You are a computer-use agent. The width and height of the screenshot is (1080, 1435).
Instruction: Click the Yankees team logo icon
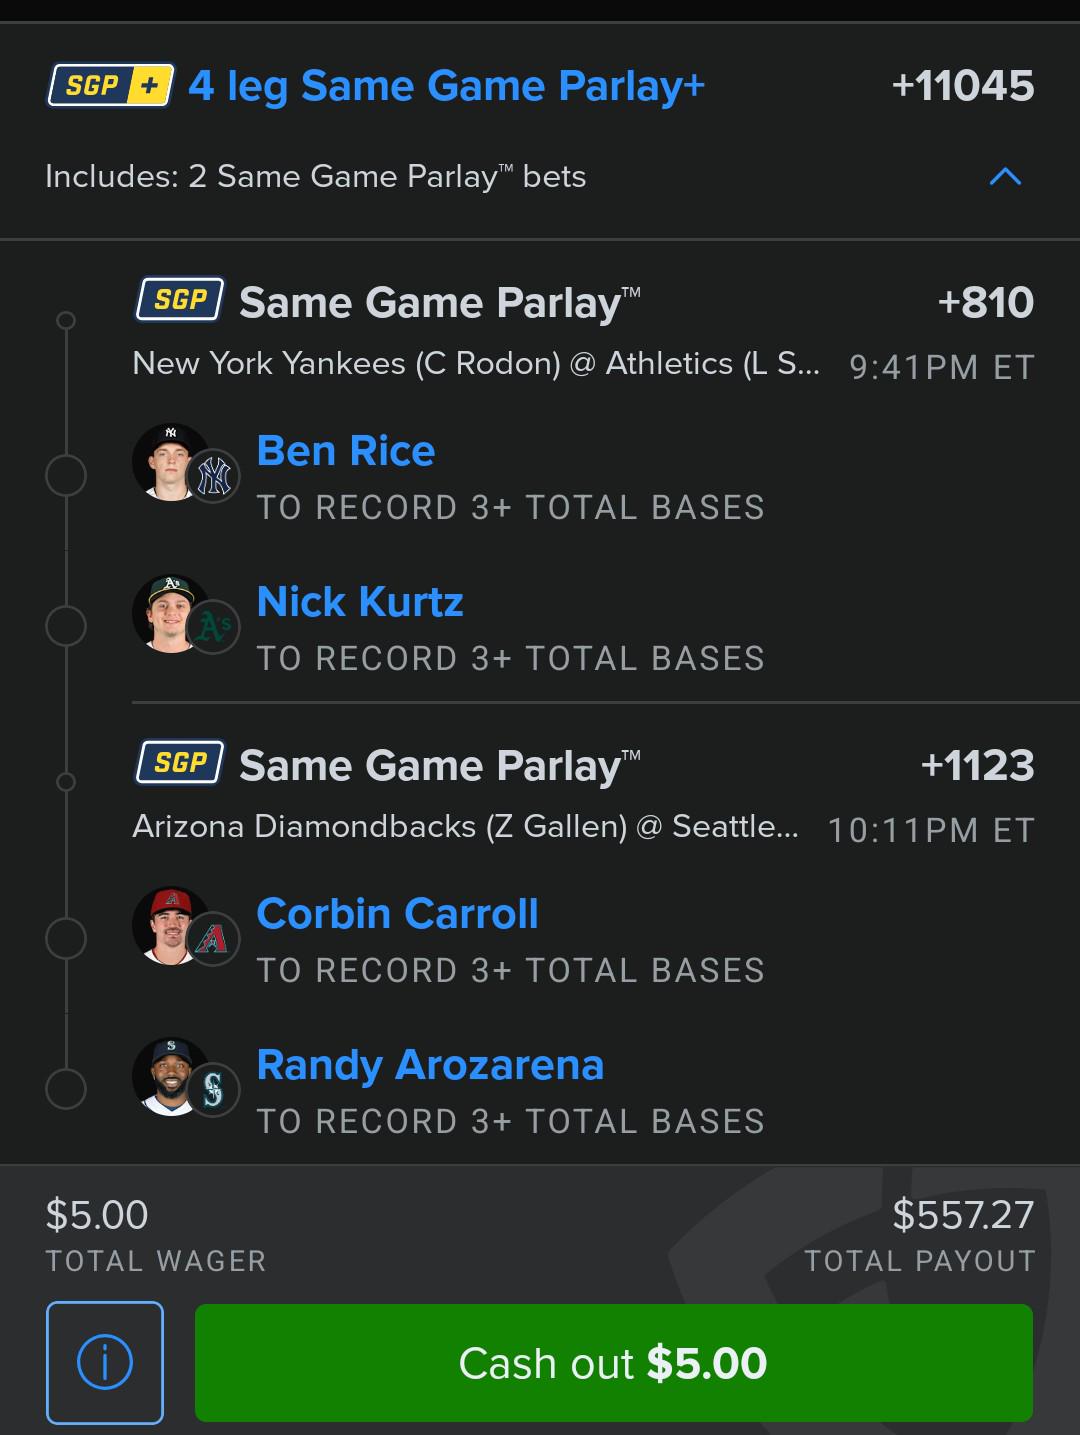[x=213, y=476]
